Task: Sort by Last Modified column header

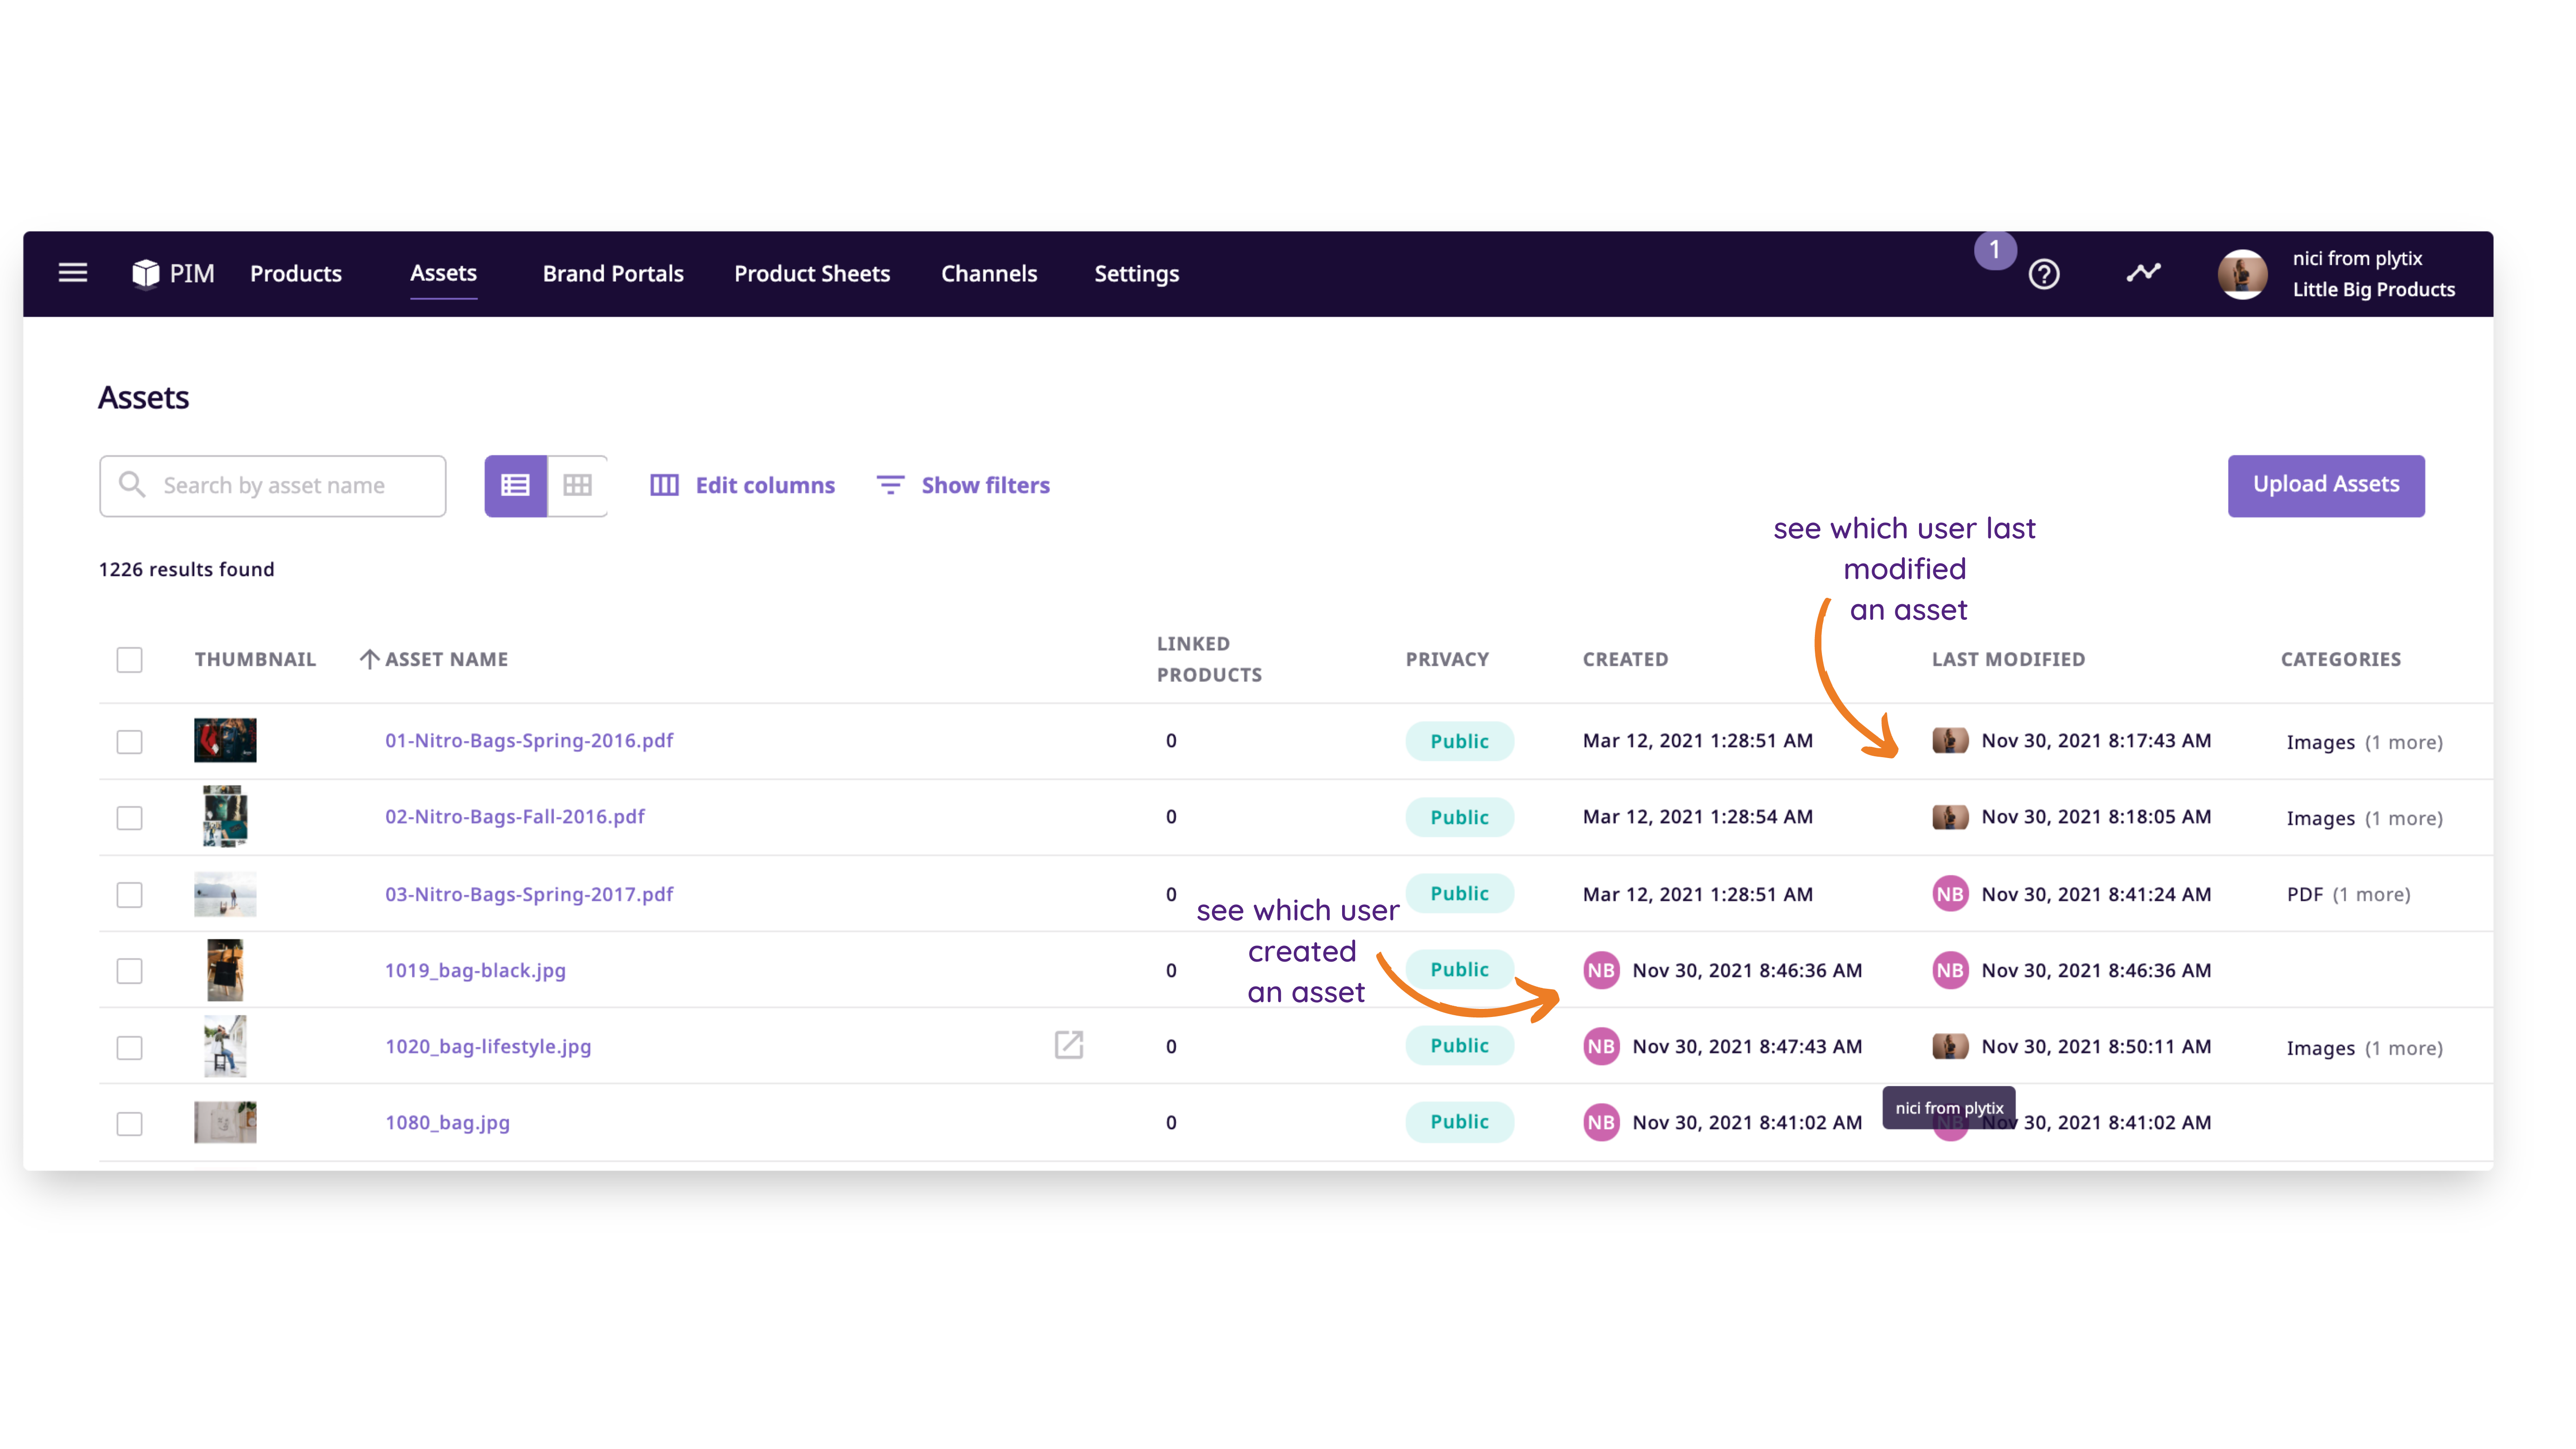Action: pos(2008,659)
